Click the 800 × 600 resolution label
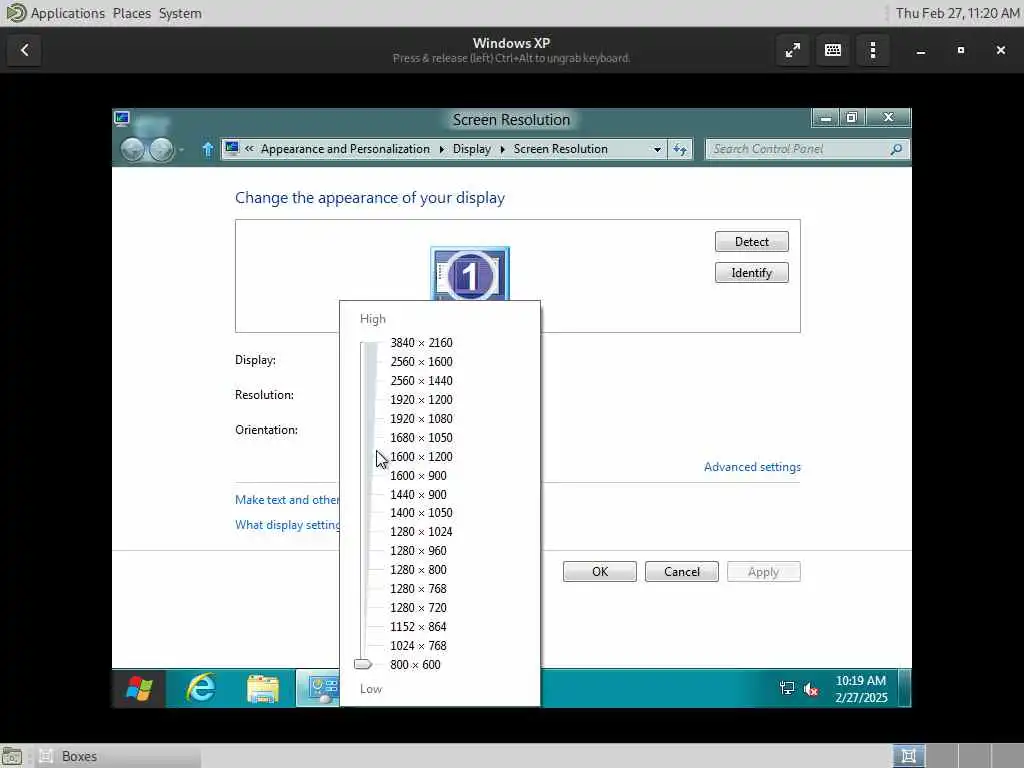1024x768 pixels. click(415, 664)
